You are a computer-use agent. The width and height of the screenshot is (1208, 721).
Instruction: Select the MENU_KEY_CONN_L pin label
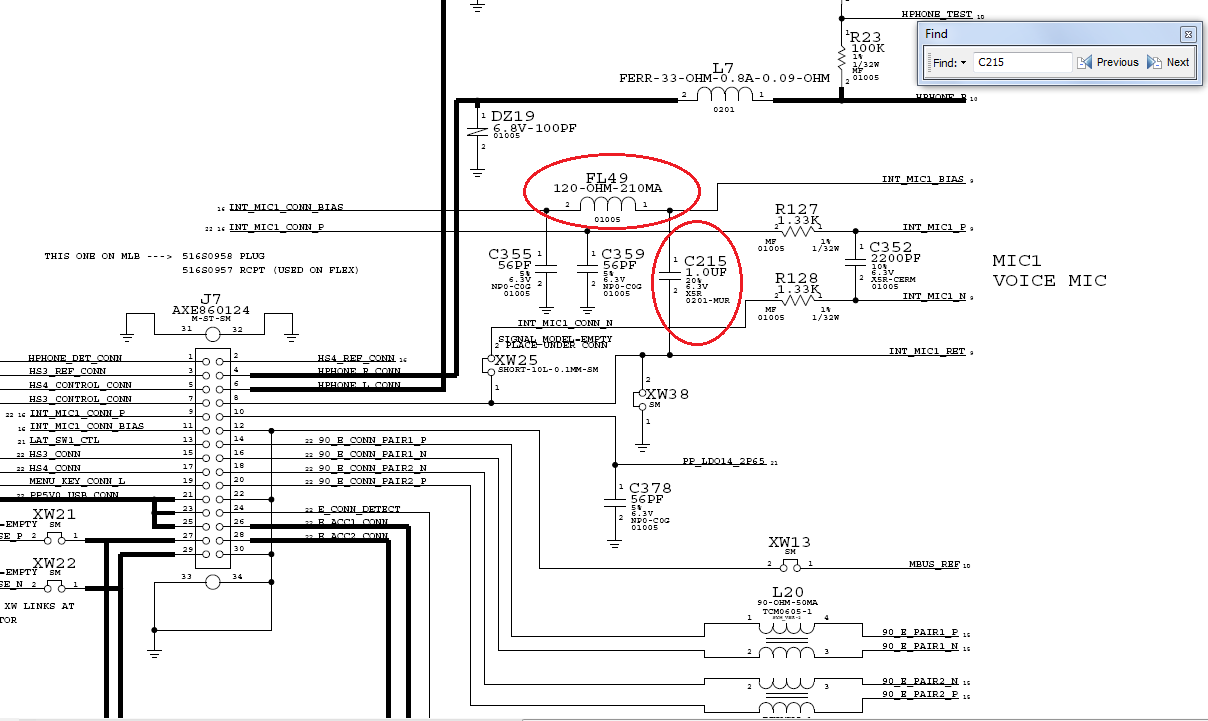tap(78, 481)
